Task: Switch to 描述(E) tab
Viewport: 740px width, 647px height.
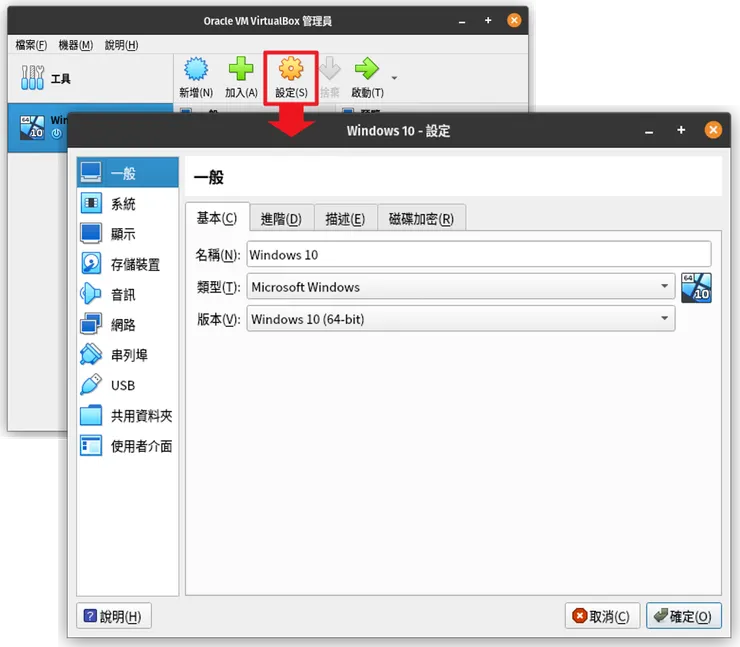Action: pyautogui.click(x=345, y=218)
